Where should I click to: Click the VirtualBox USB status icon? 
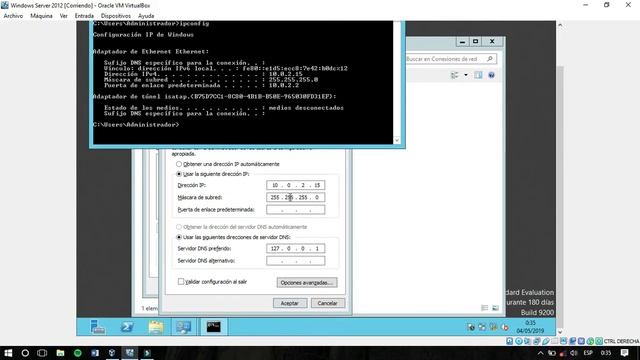(x=546, y=341)
